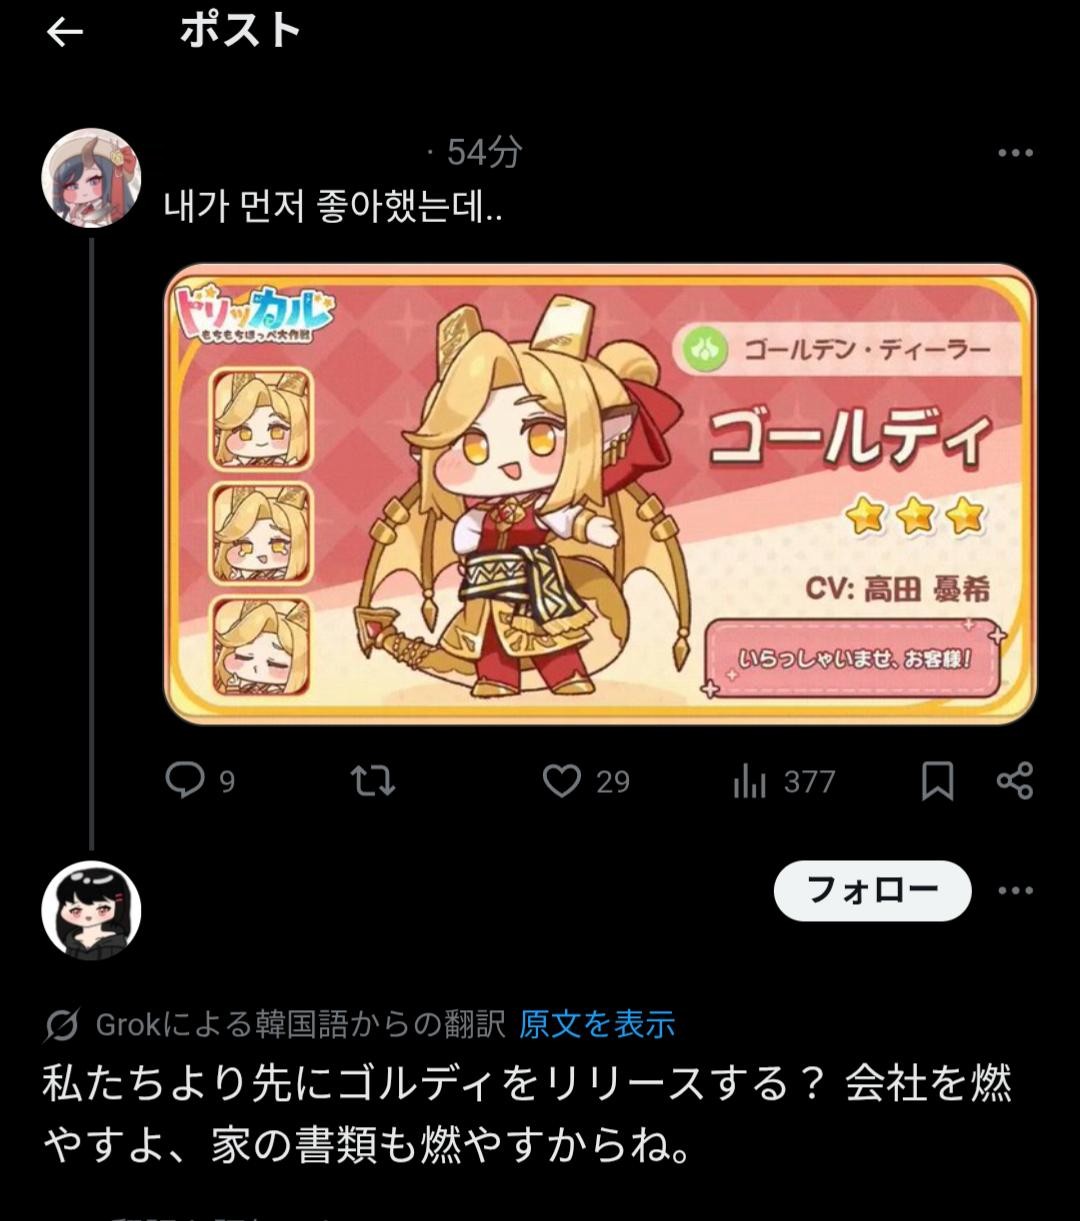Tap the ポスト header title
The height and width of the screenshot is (1221, 1080).
pos(240,32)
